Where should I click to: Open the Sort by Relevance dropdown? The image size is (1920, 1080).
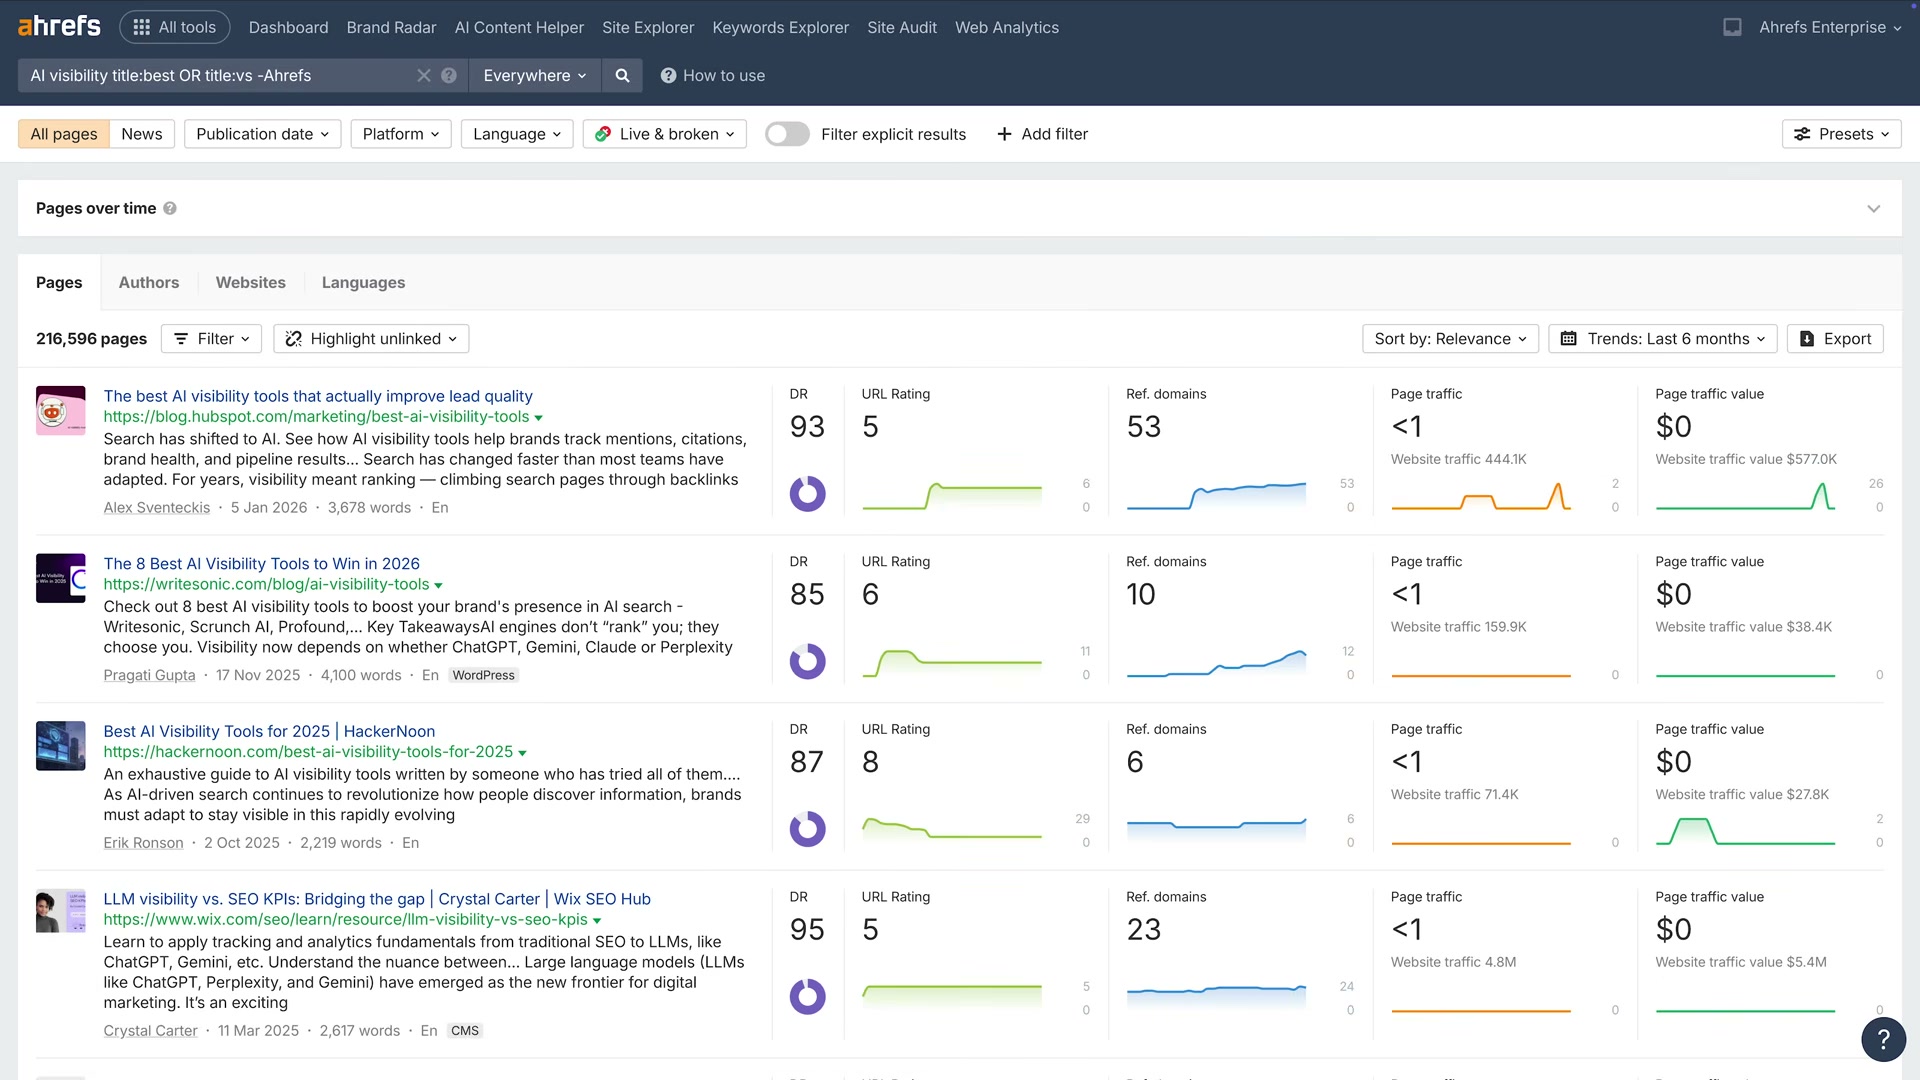point(1450,339)
